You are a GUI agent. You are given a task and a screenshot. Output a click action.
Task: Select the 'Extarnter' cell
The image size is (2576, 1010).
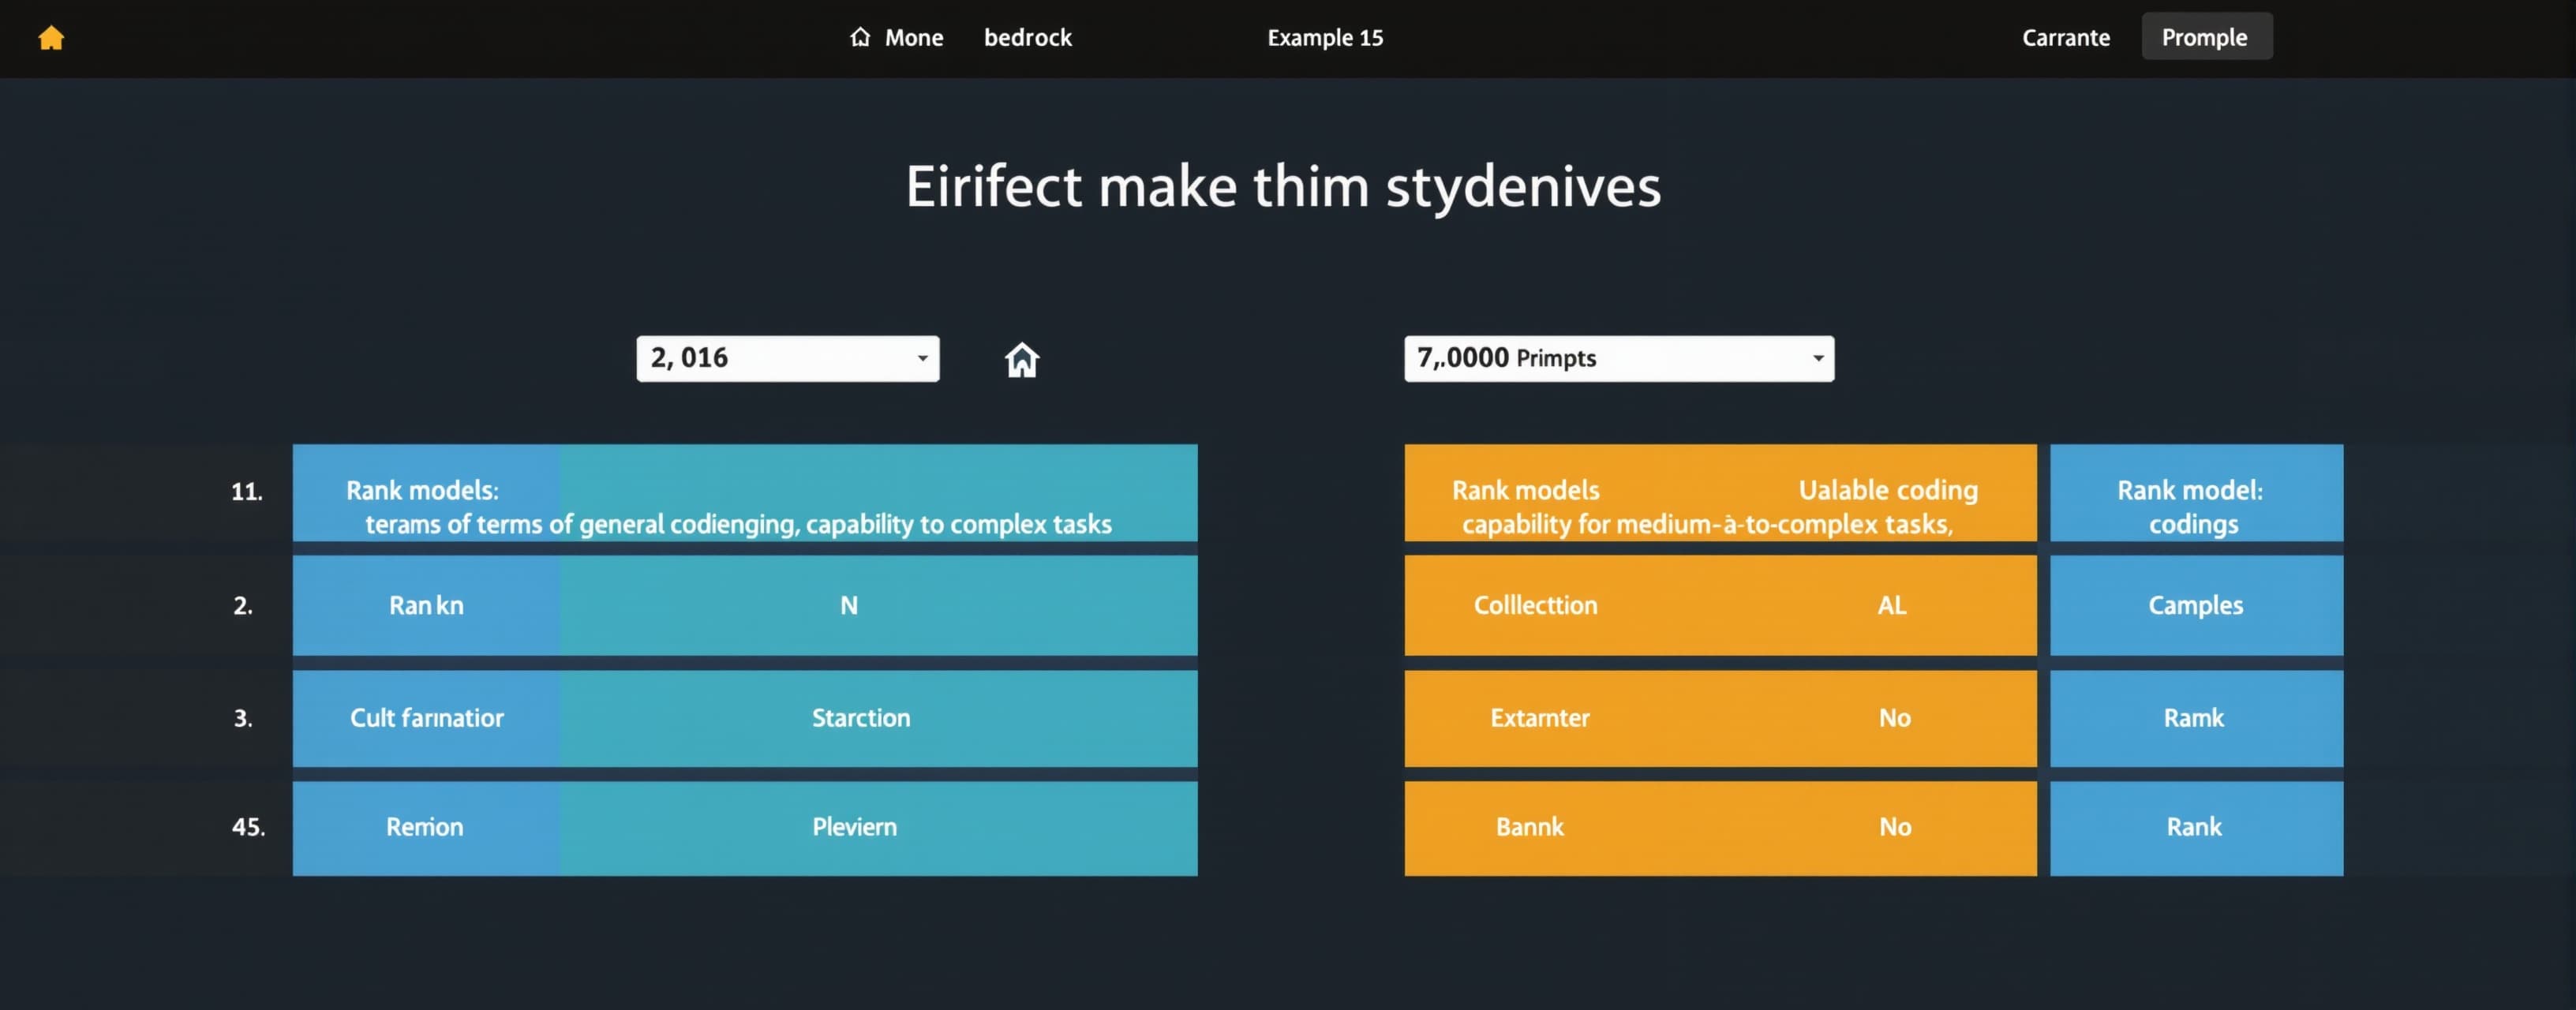[x=1539, y=718]
